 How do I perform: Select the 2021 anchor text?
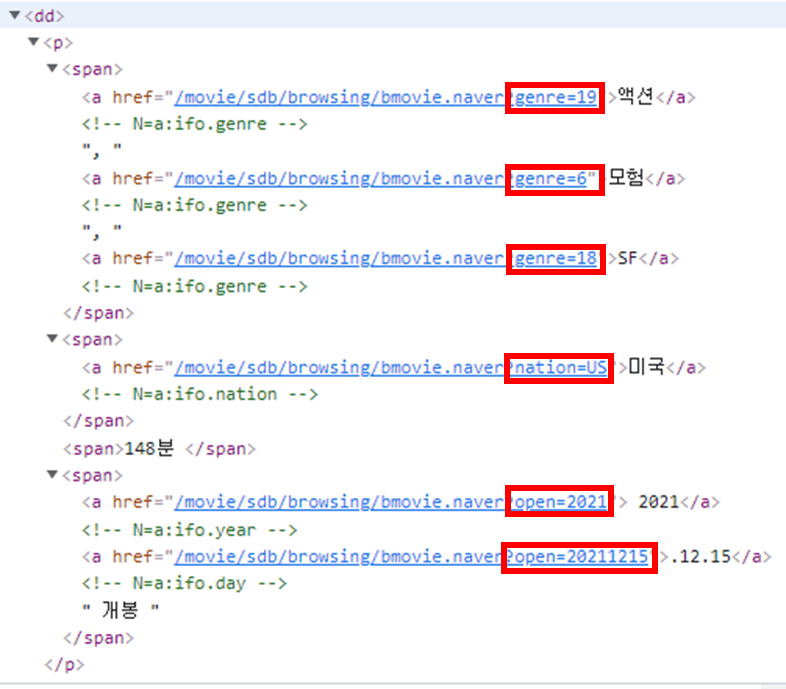click(x=658, y=502)
